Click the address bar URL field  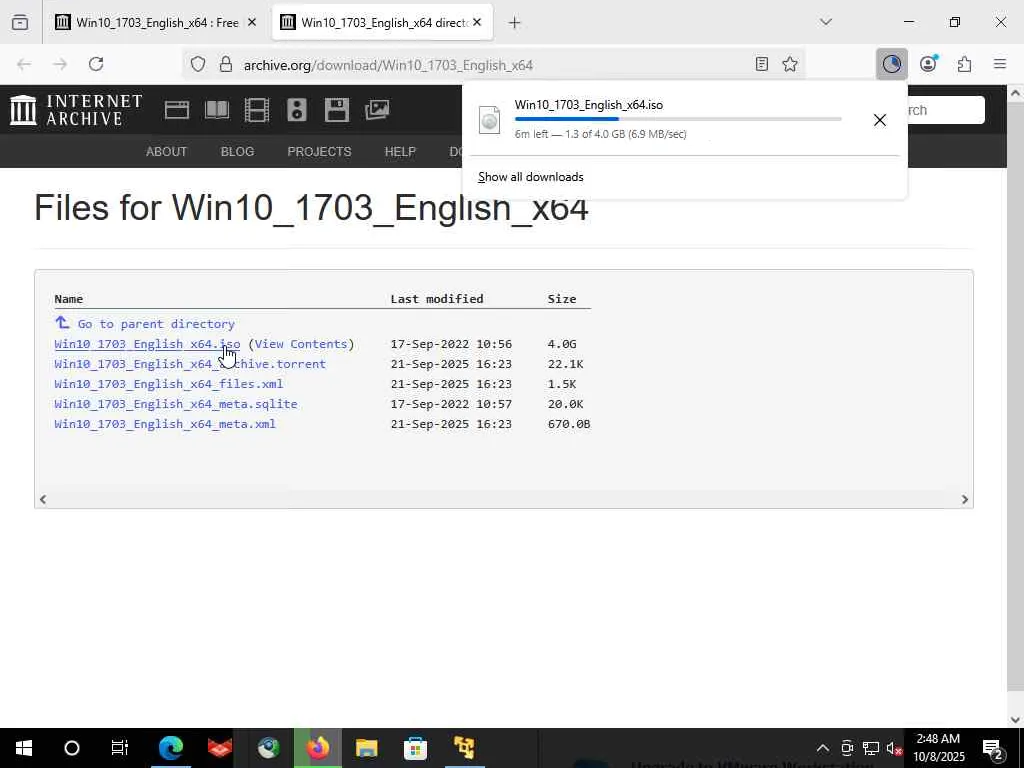[x=496, y=65]
